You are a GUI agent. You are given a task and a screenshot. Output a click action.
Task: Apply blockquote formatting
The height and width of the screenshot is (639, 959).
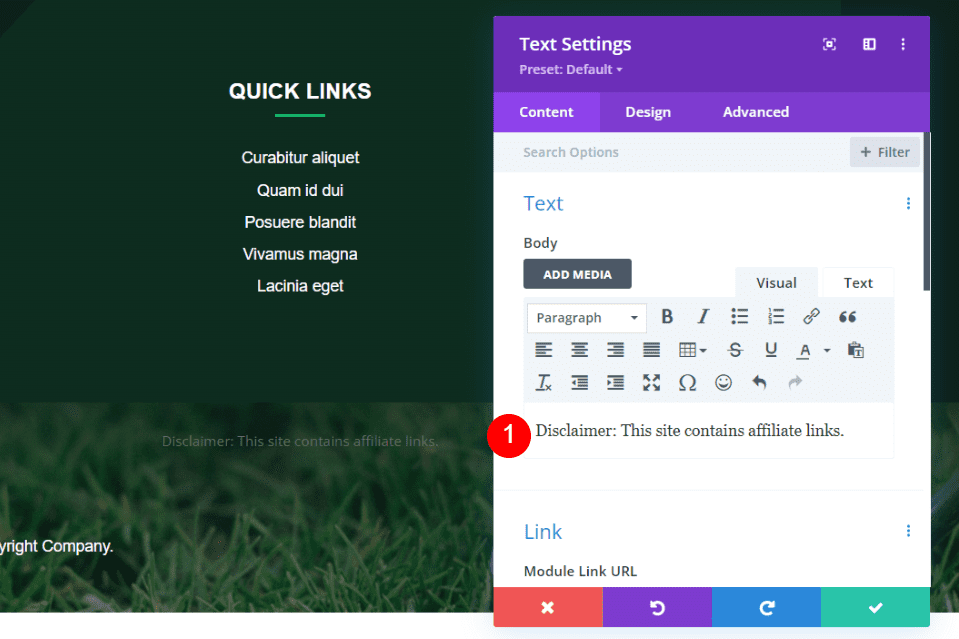pos(847,316)
